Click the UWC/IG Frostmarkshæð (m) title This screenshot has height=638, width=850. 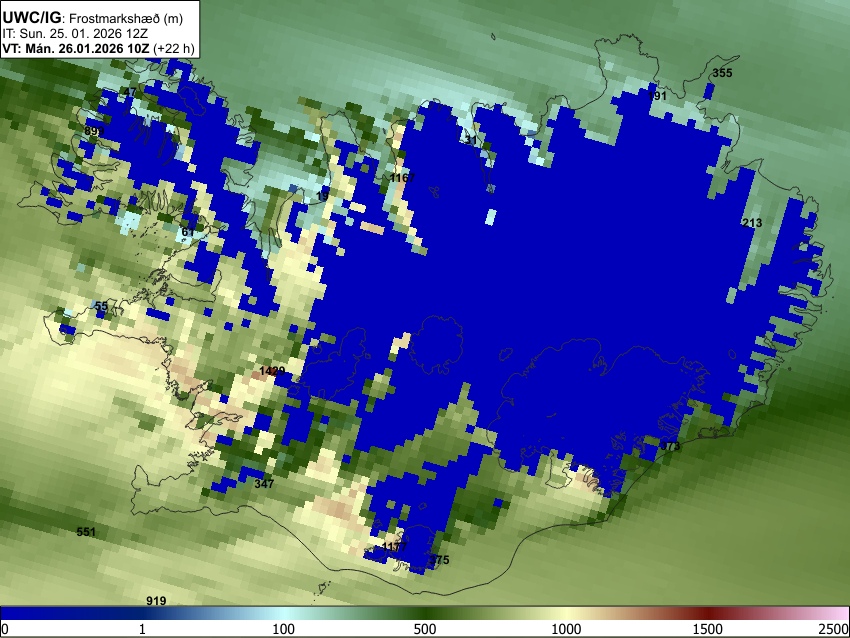93,18
